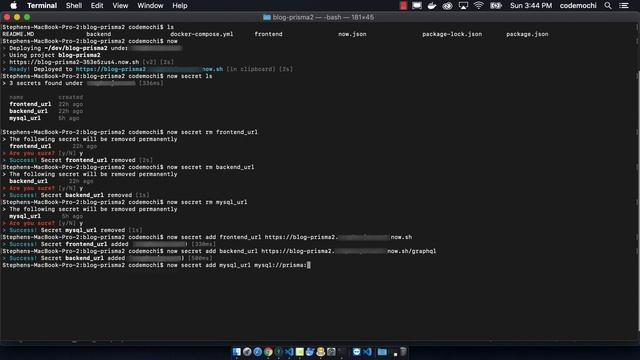Image resolution: width=640 pixels, height=360 pixels.
Task: Click the Sun 3:44 PM clock
Action: pyautogui.click(x=531, y=5)
